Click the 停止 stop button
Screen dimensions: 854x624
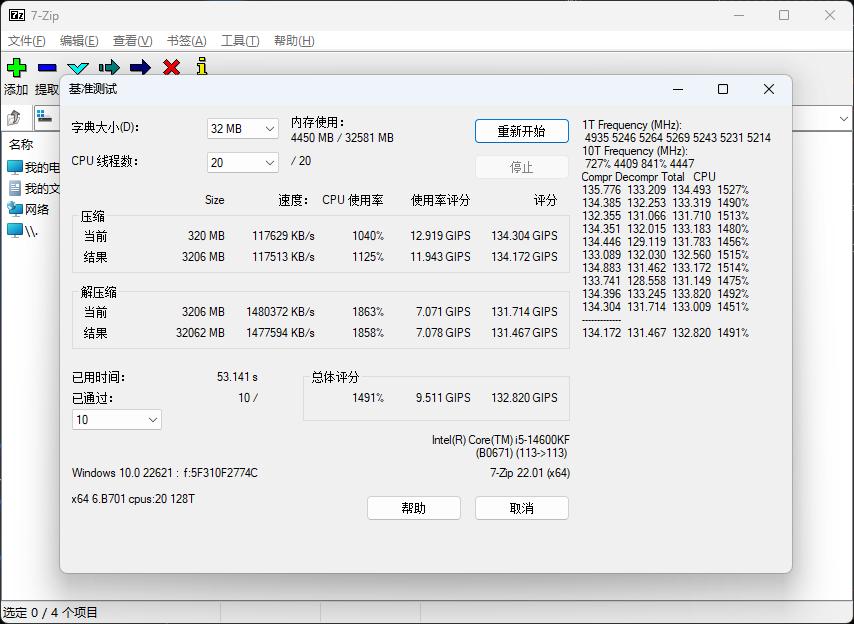point(522,167)
